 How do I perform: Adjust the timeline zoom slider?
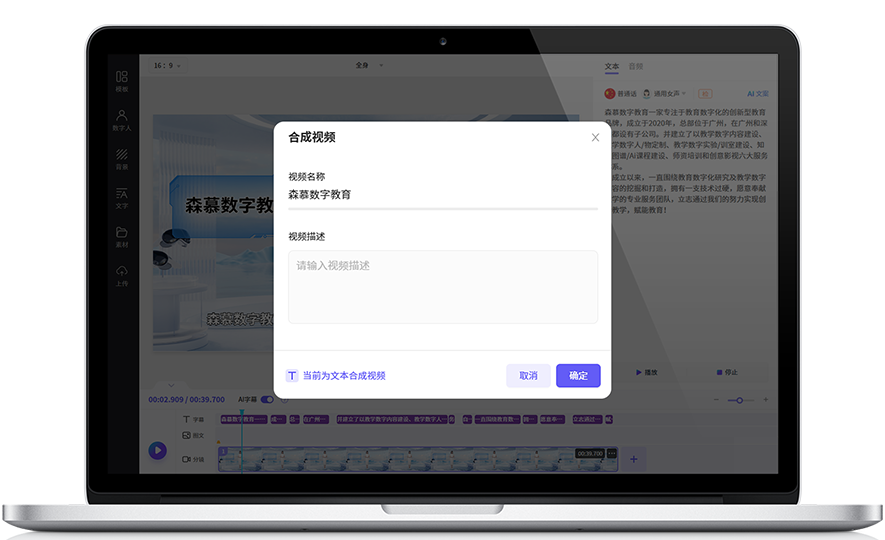[741, 400]
